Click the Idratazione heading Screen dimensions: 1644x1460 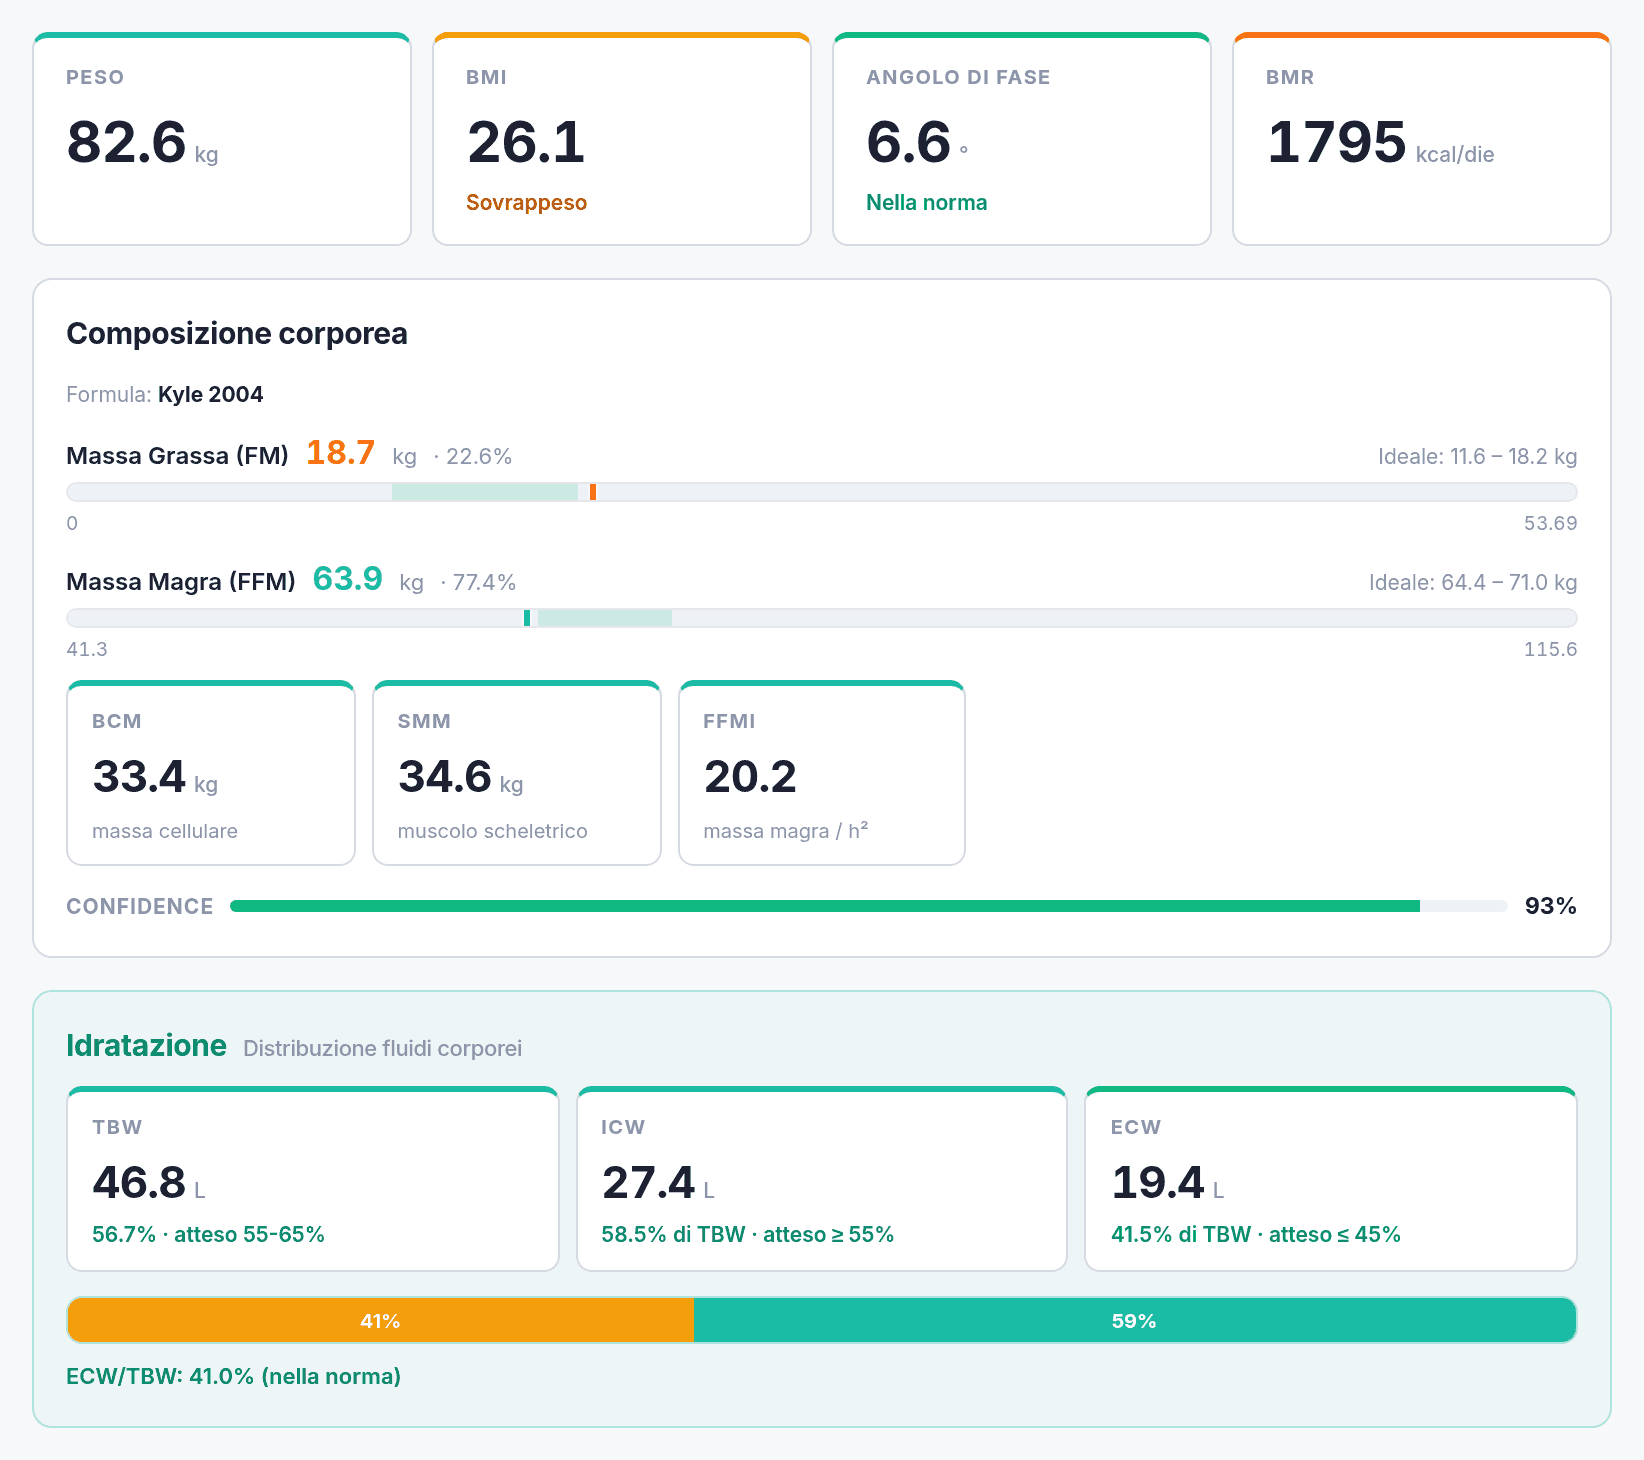(146, 1046)
